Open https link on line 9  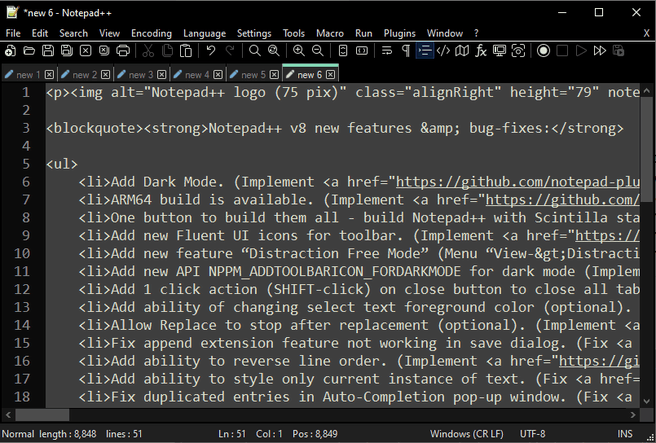pyautogui.click(x=607, y=236)
